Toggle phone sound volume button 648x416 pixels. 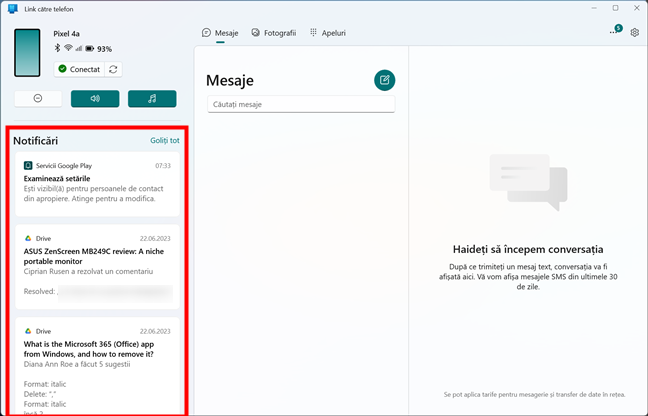pos(95,99)
